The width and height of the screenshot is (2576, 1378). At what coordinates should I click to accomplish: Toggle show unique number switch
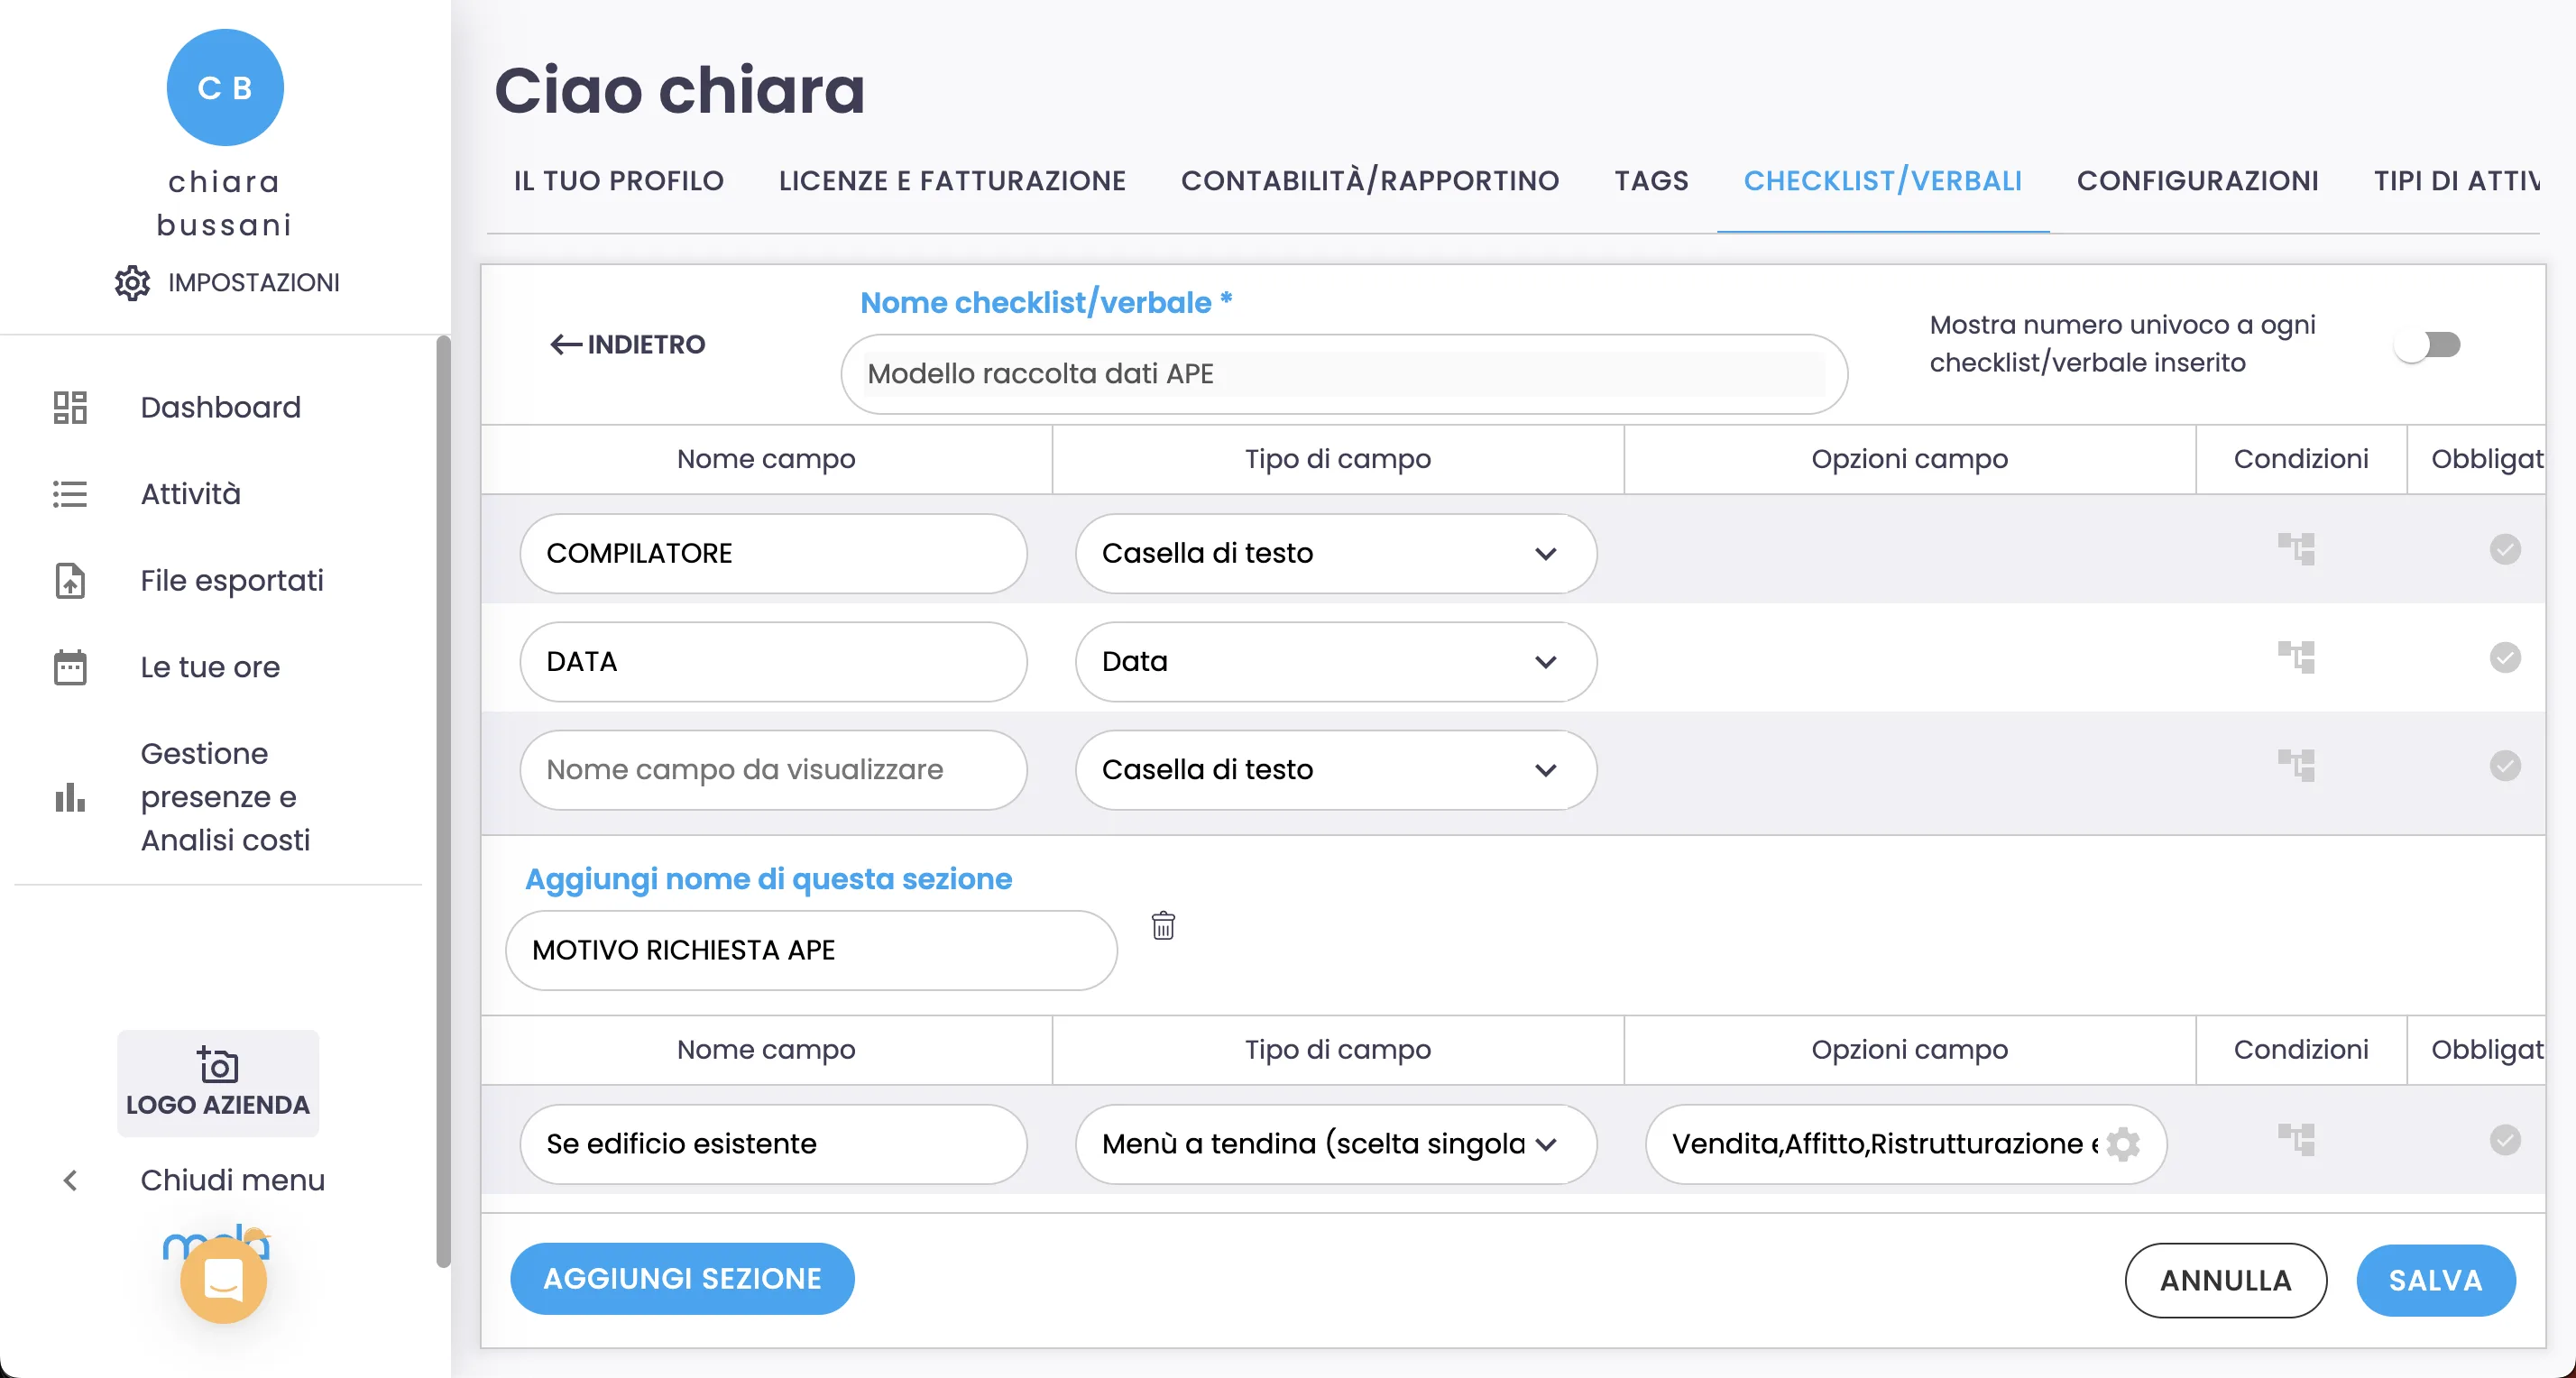pyautogui.click(x=2427, y=345)
